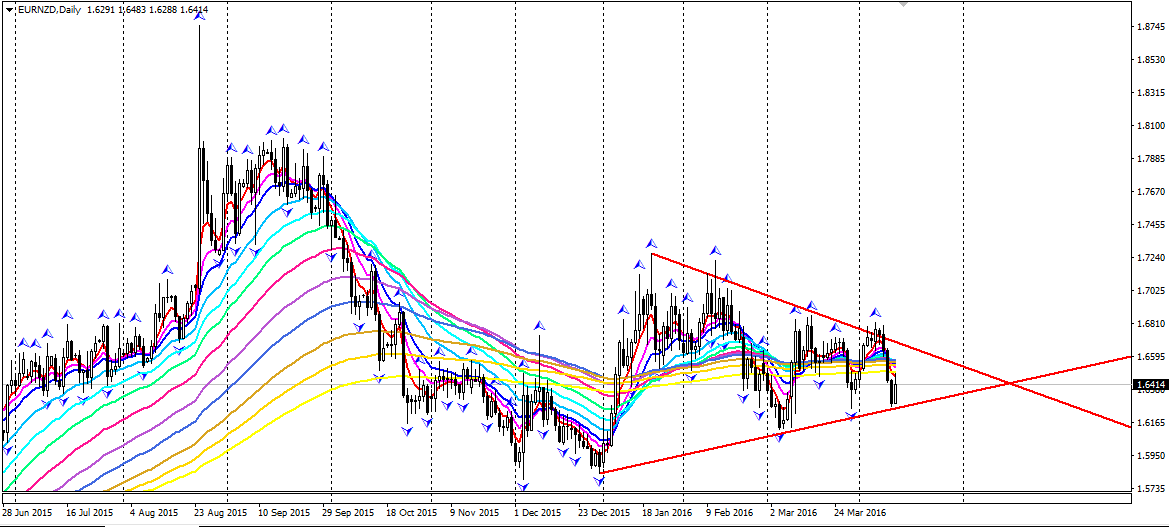This screenshot has height=527, width=1169.
Task: Click the 1.6595 price scale label
Action: click(1150, 356)
